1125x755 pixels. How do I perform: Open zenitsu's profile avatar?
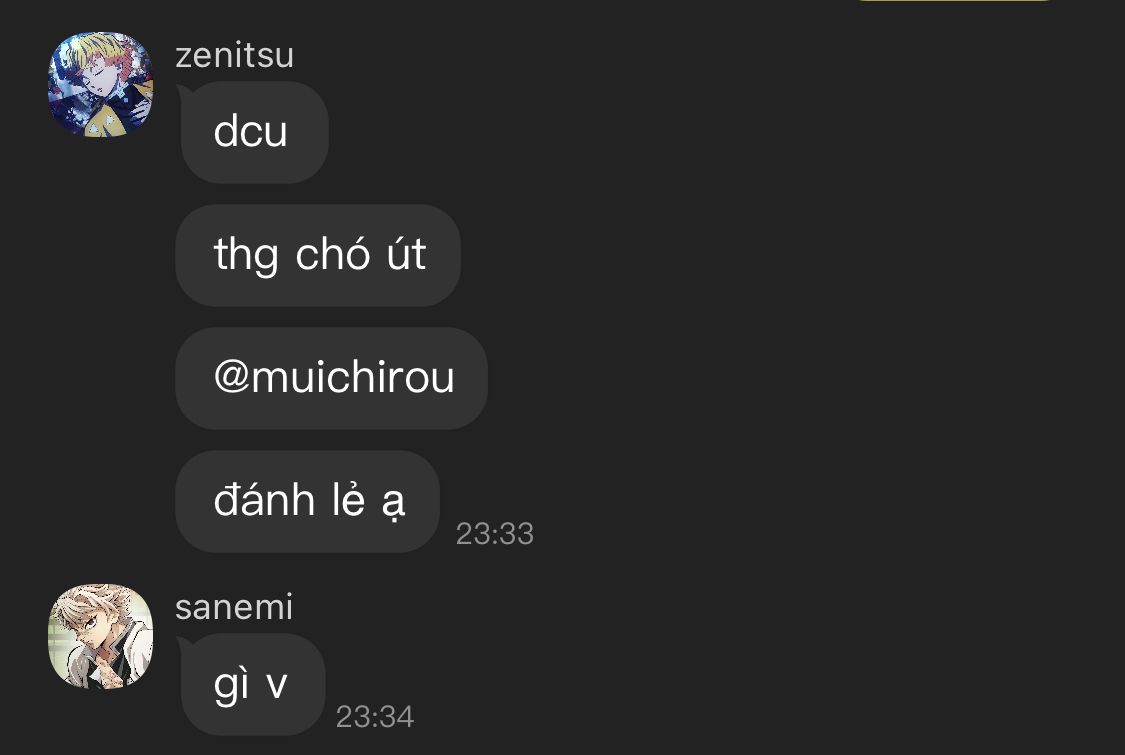click(x=100, y=84)
